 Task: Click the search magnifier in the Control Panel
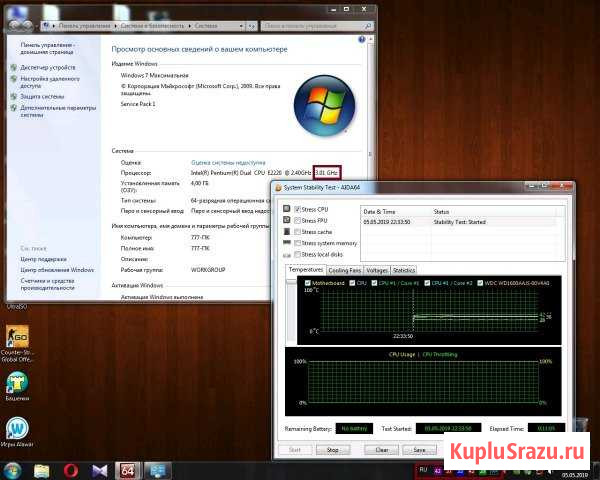coord(368,26)
